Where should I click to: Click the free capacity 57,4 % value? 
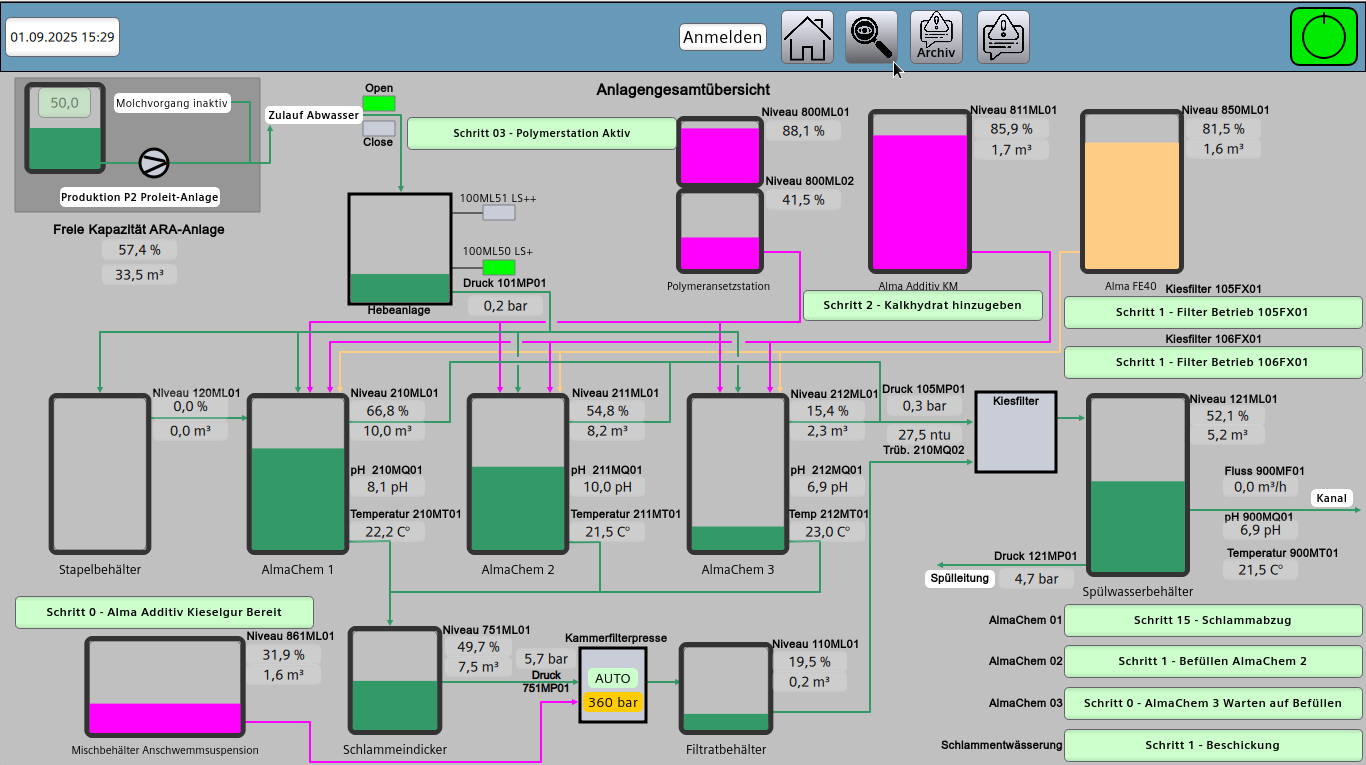click(140, 250)
